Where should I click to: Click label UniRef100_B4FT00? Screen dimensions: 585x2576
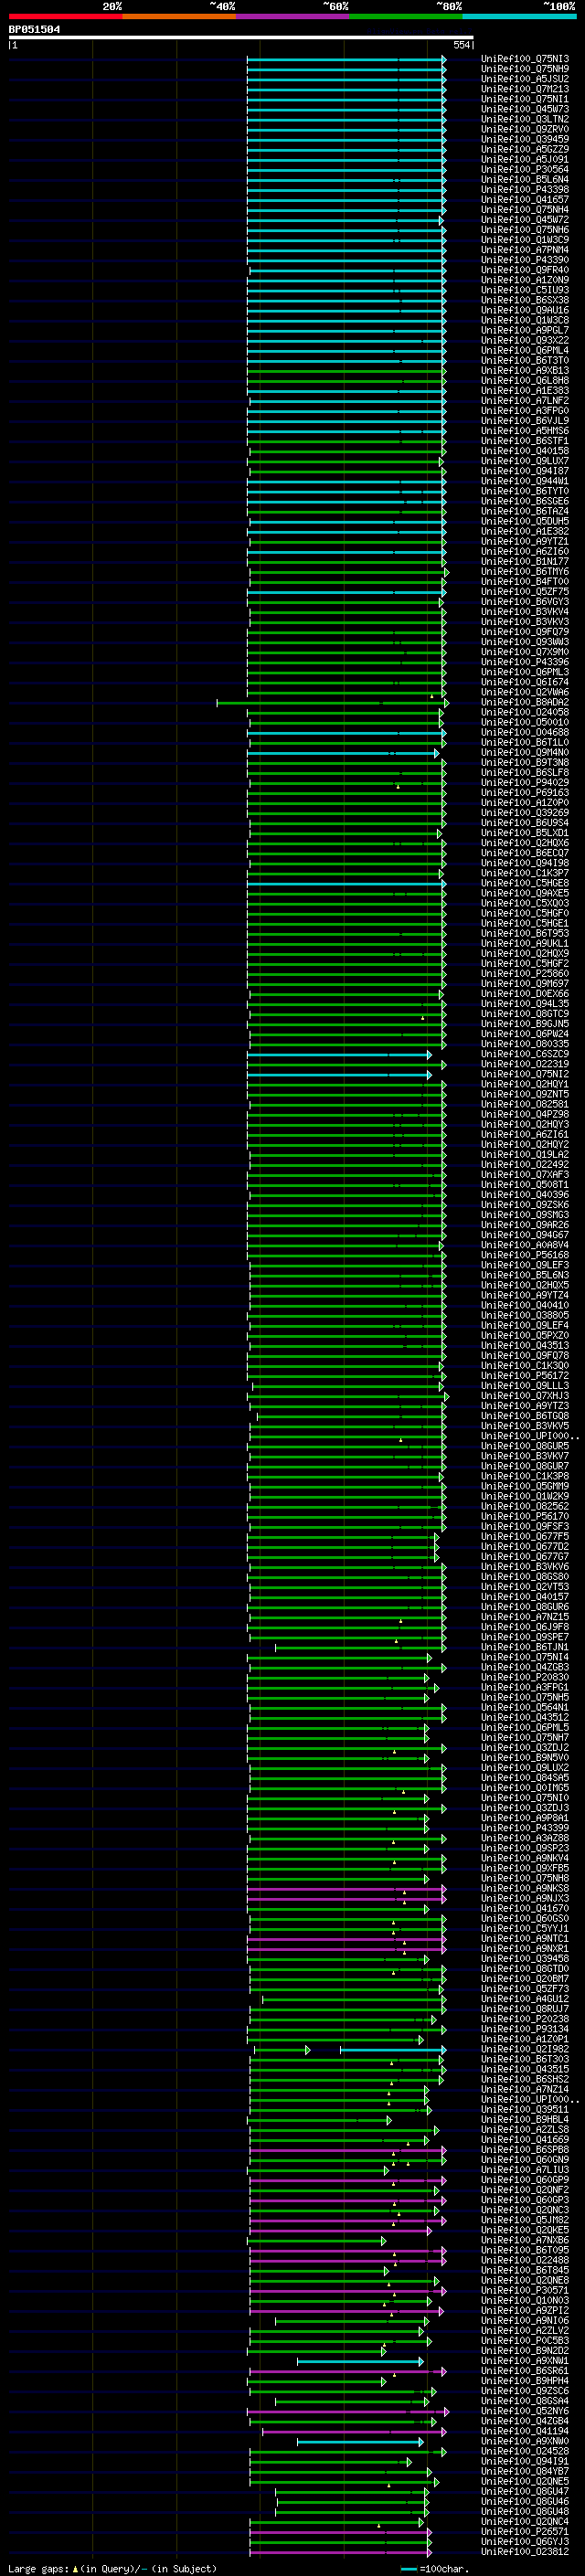524,581
